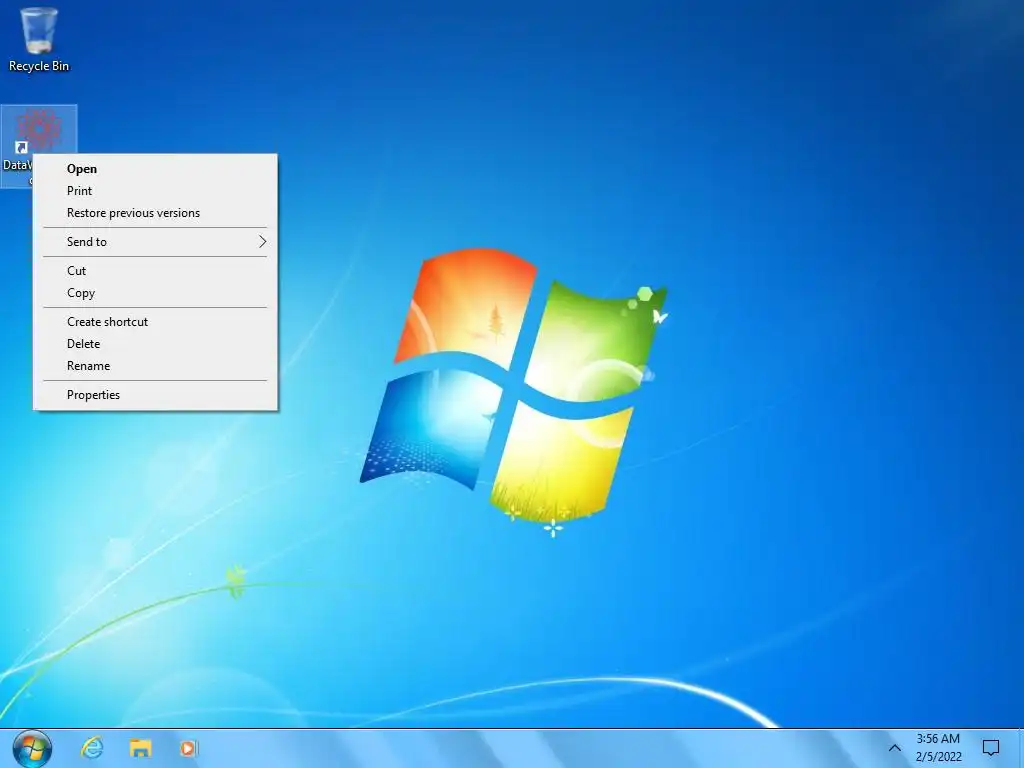This screenshot has width=1024, height=768.
Task: Select Create shortcut in the menu
Action: point(155,321)
